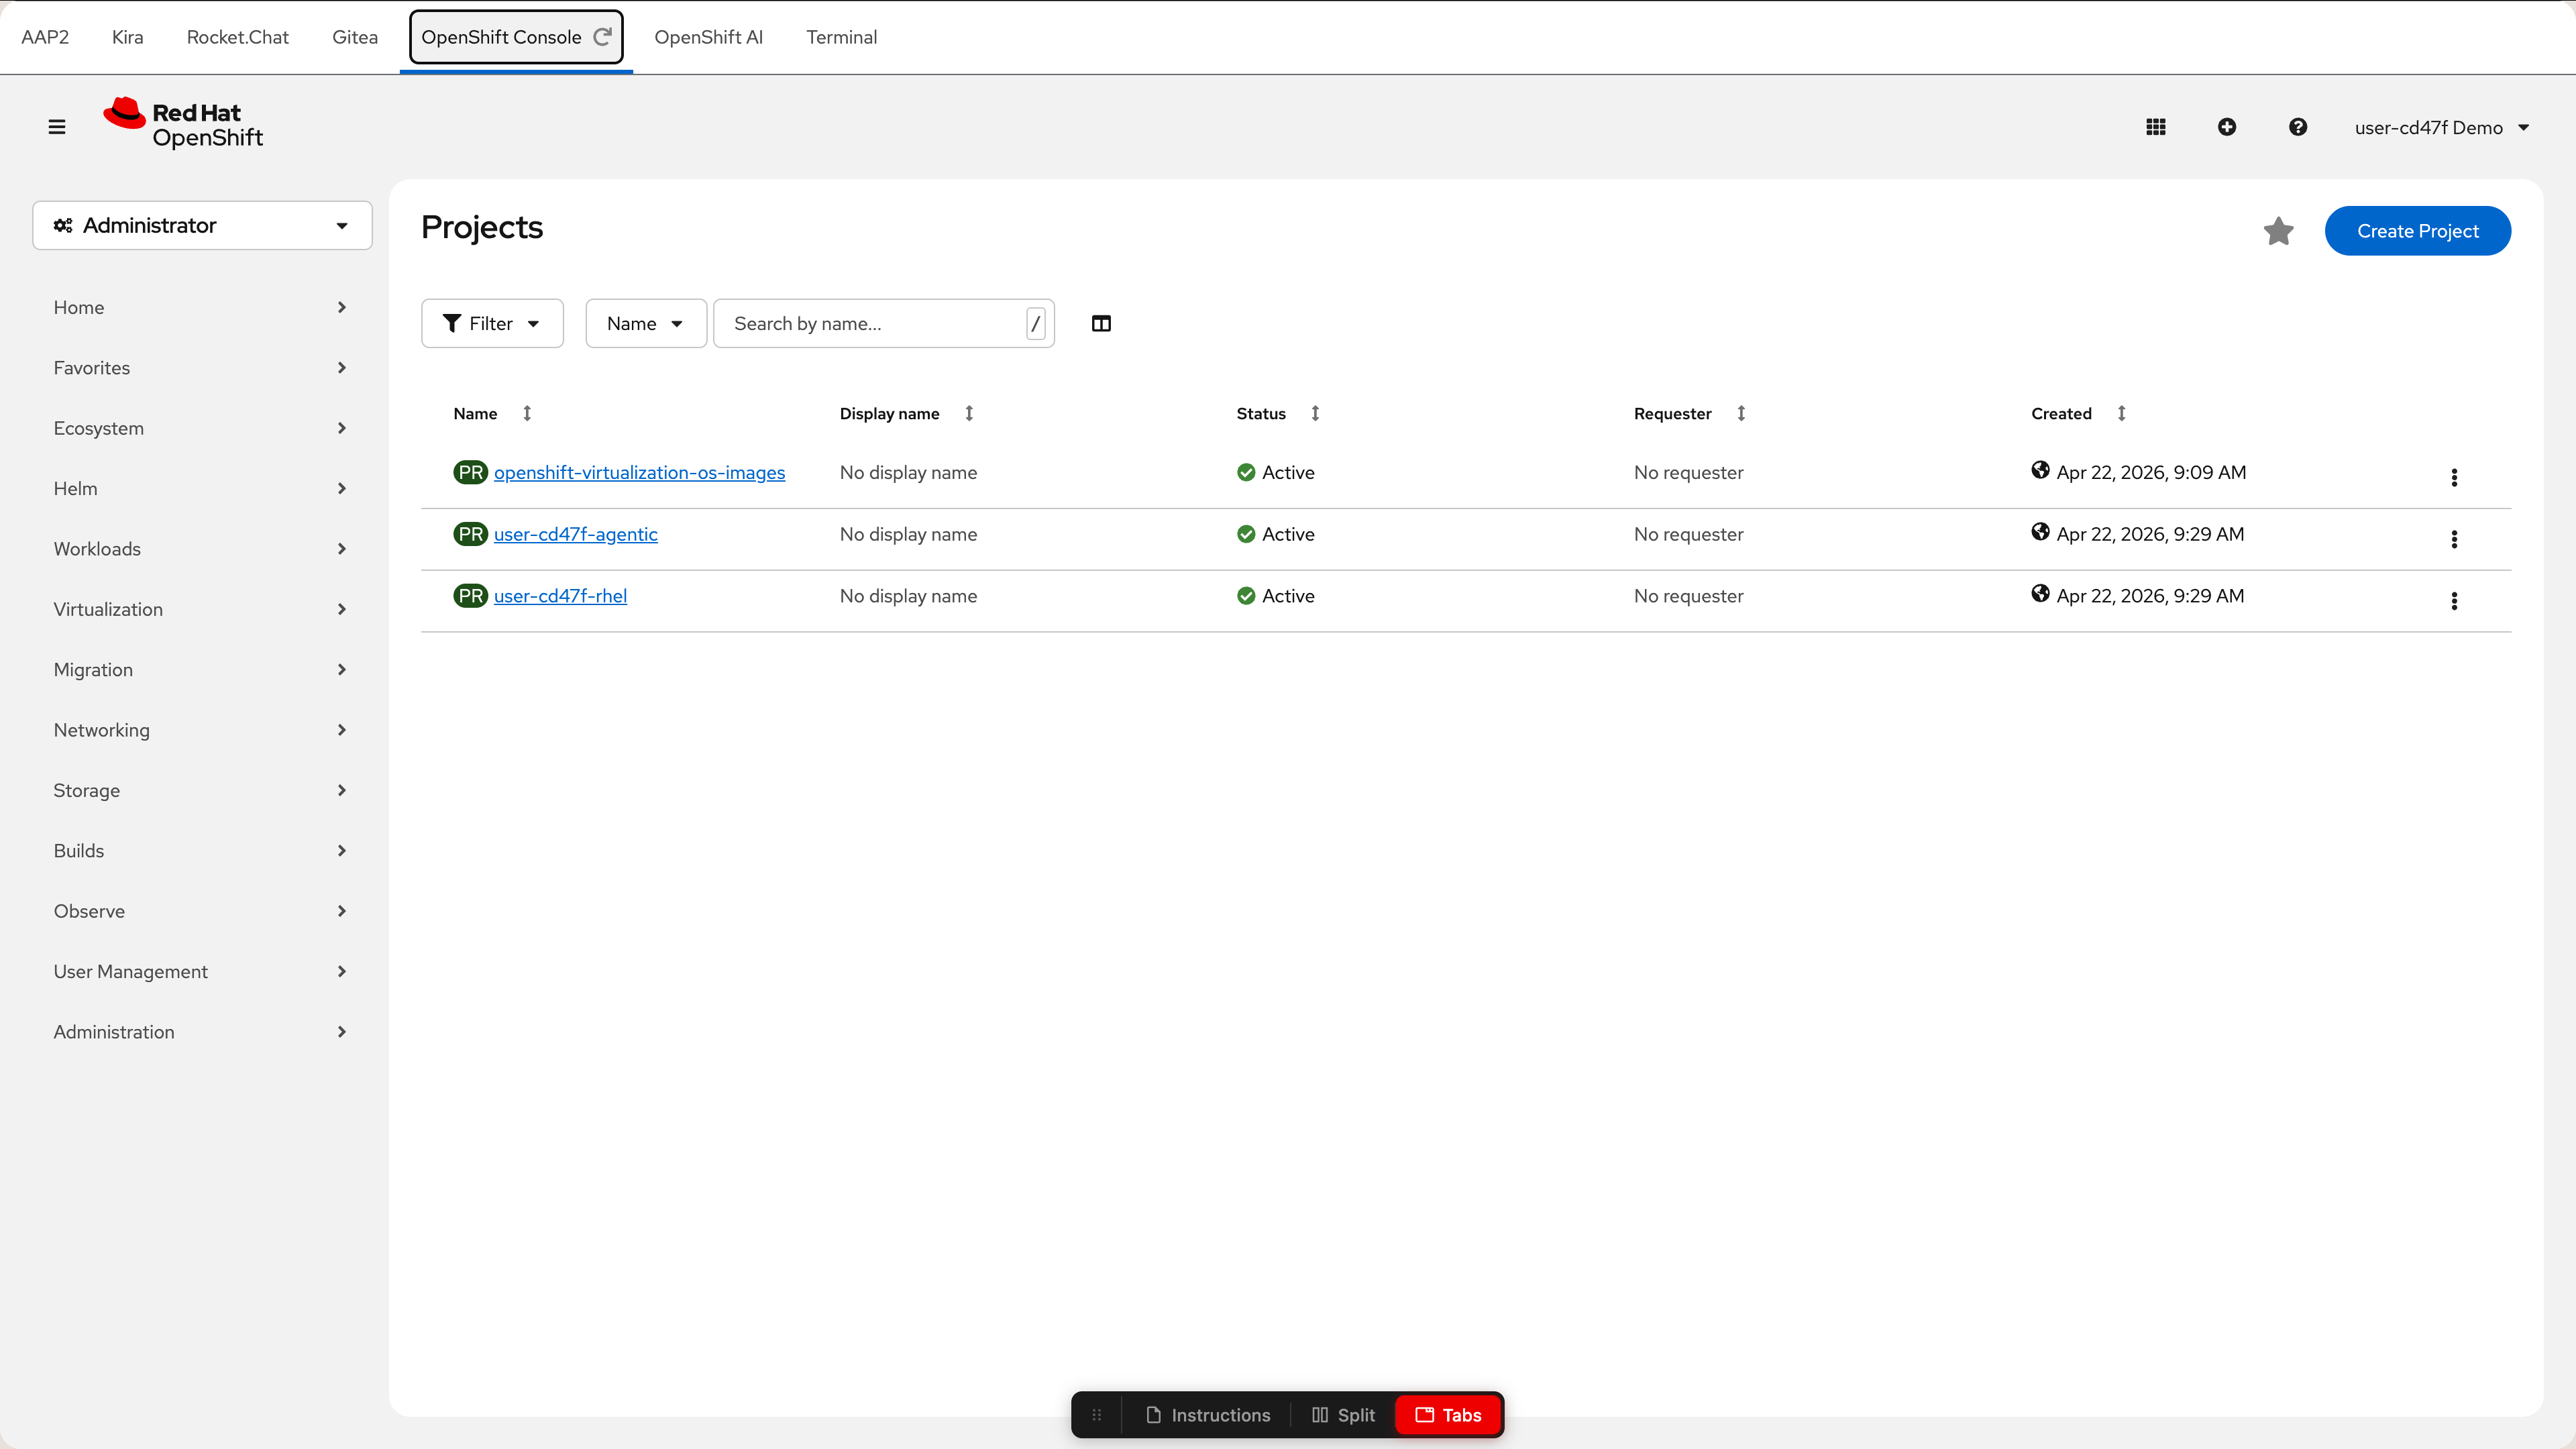Image resolution: width=2576 pixels, height=1449 pixels.
Task: Switch to the Gitea tab
Action: [355, 37]
